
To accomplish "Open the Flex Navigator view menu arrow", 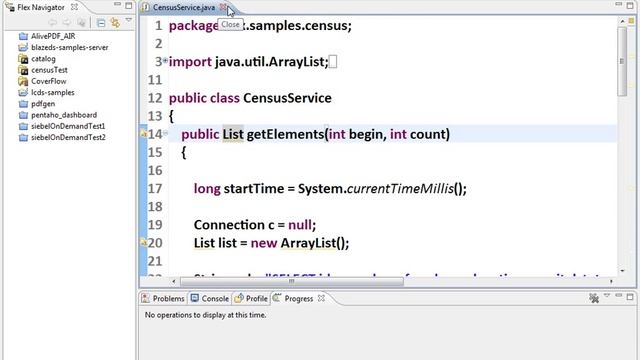I will 129,20.
